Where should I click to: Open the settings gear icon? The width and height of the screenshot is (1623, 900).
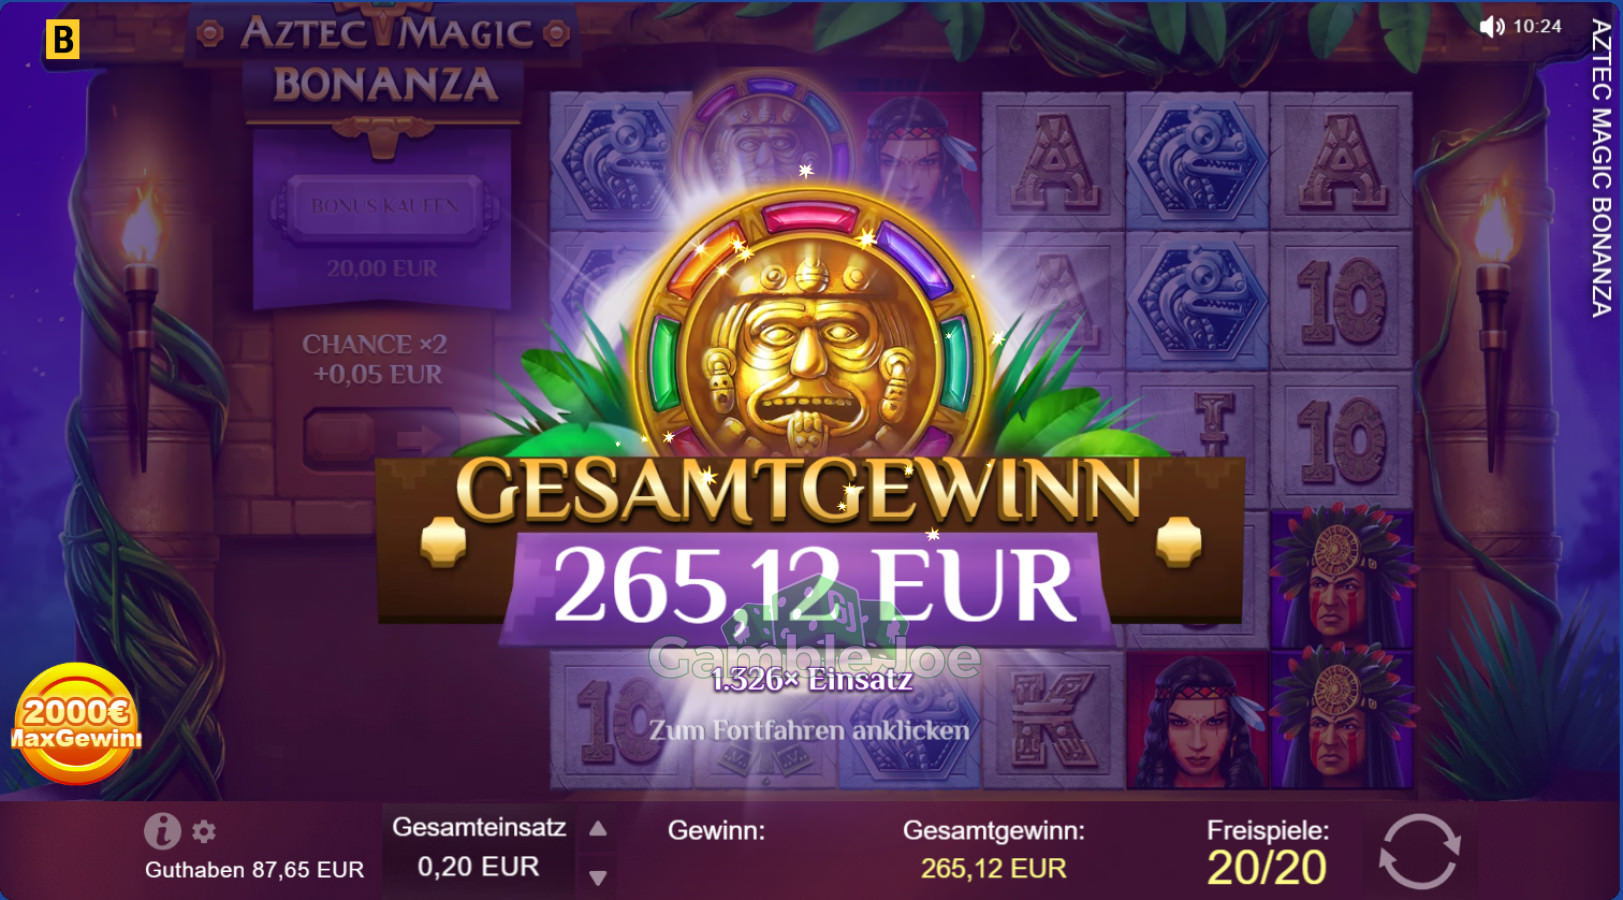[204, 832]
